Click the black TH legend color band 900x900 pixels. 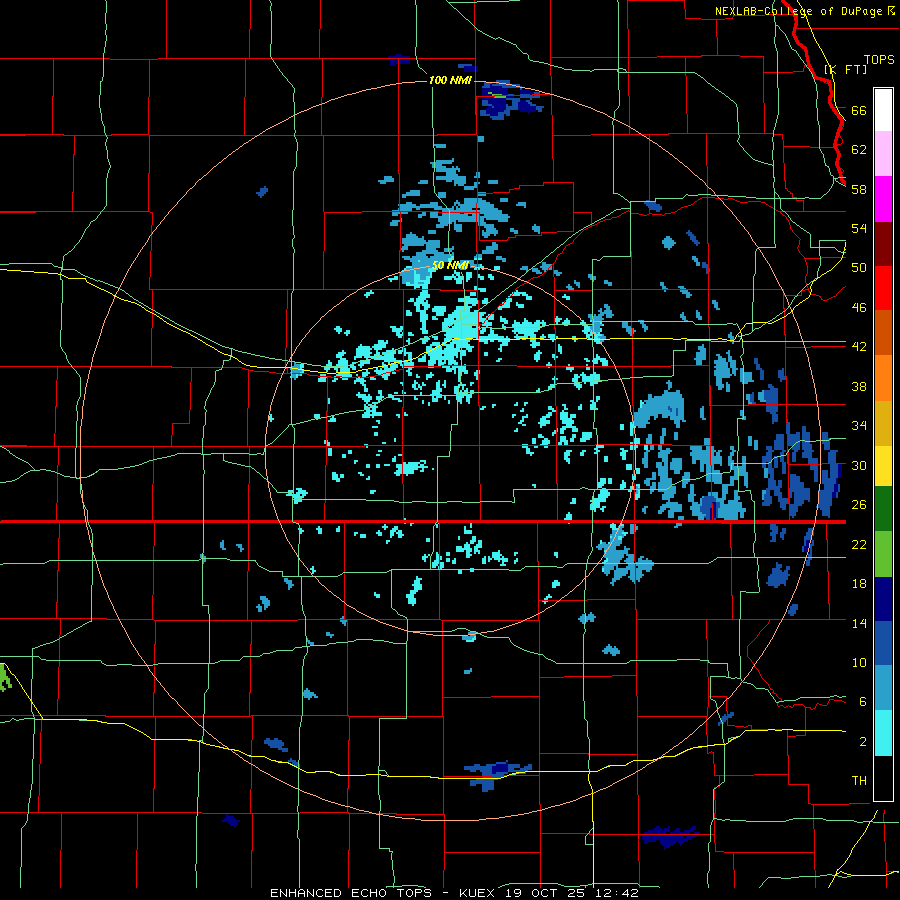883,778
